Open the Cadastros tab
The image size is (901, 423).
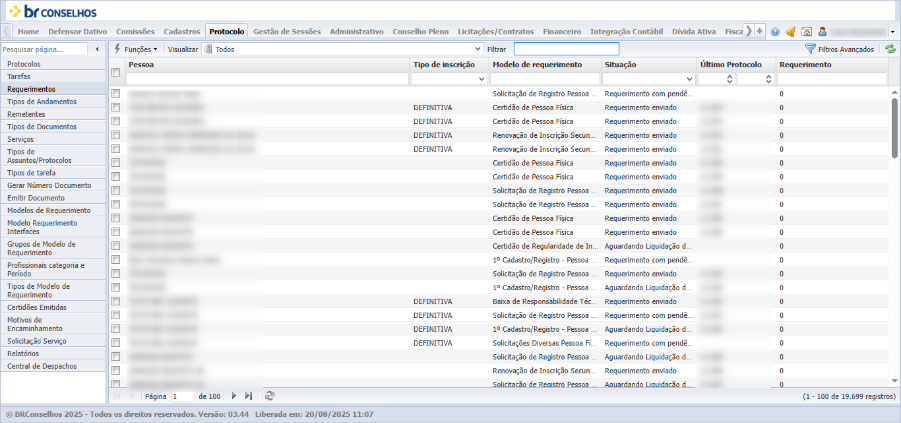(x=182, y=32)
